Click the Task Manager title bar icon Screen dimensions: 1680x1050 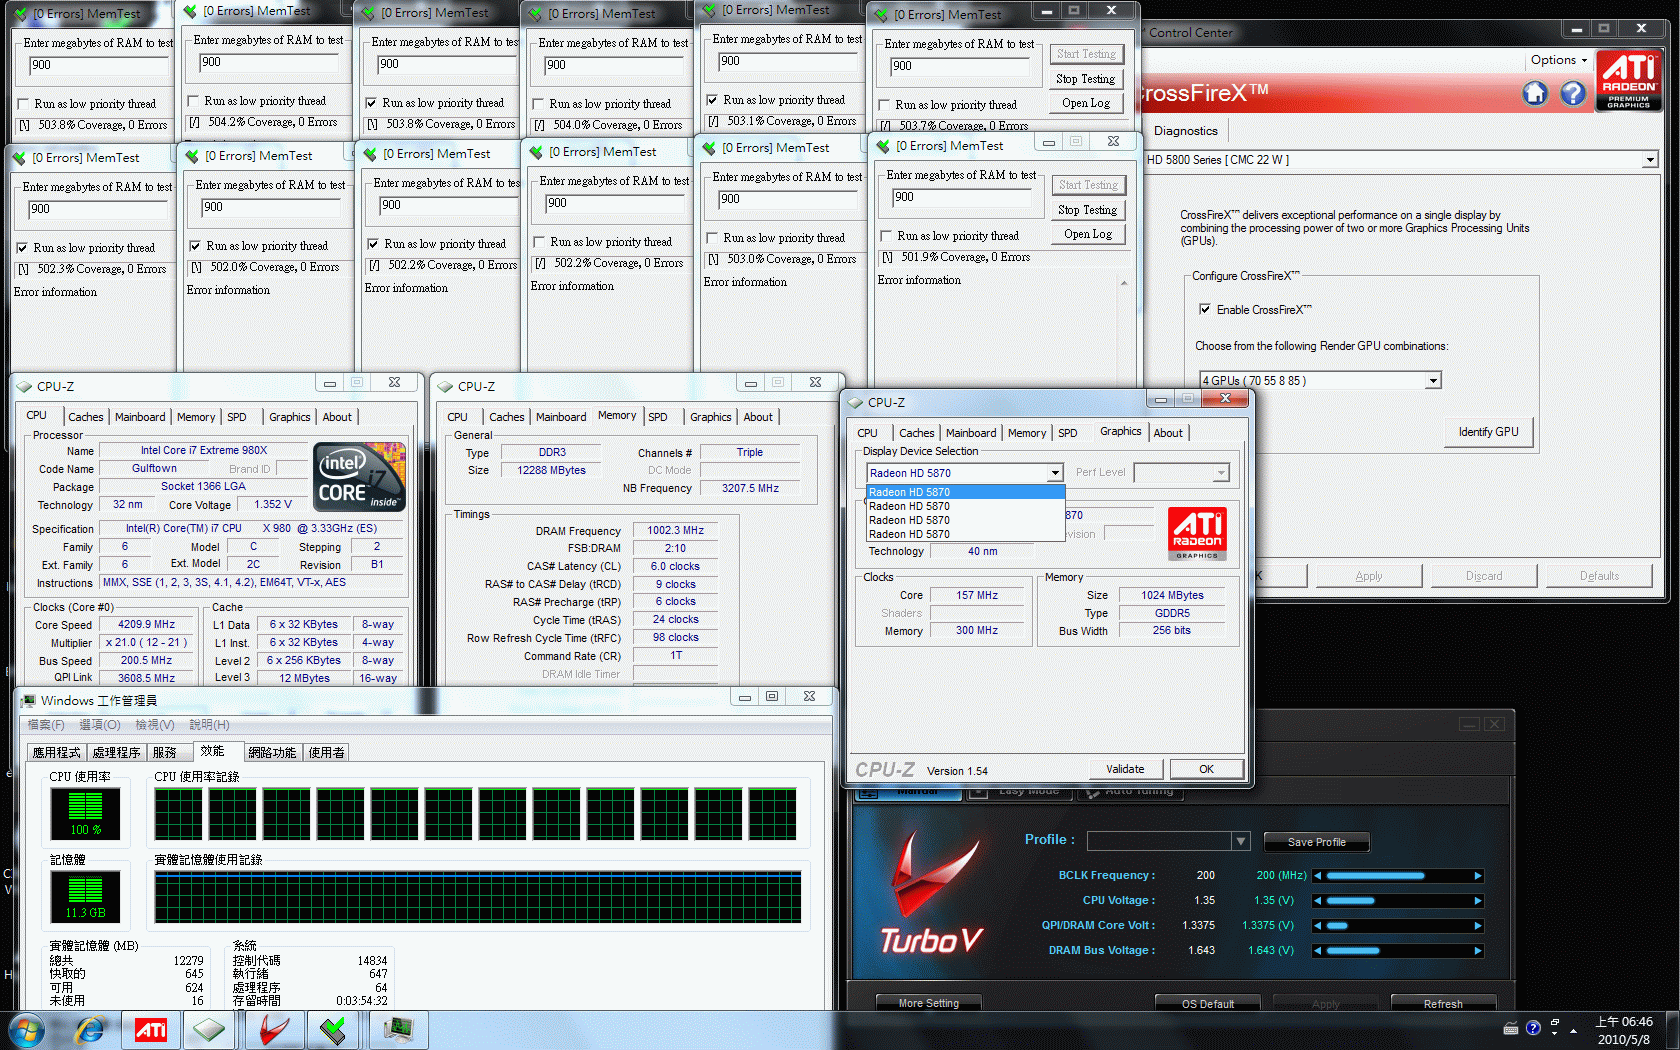coord(28,700)
